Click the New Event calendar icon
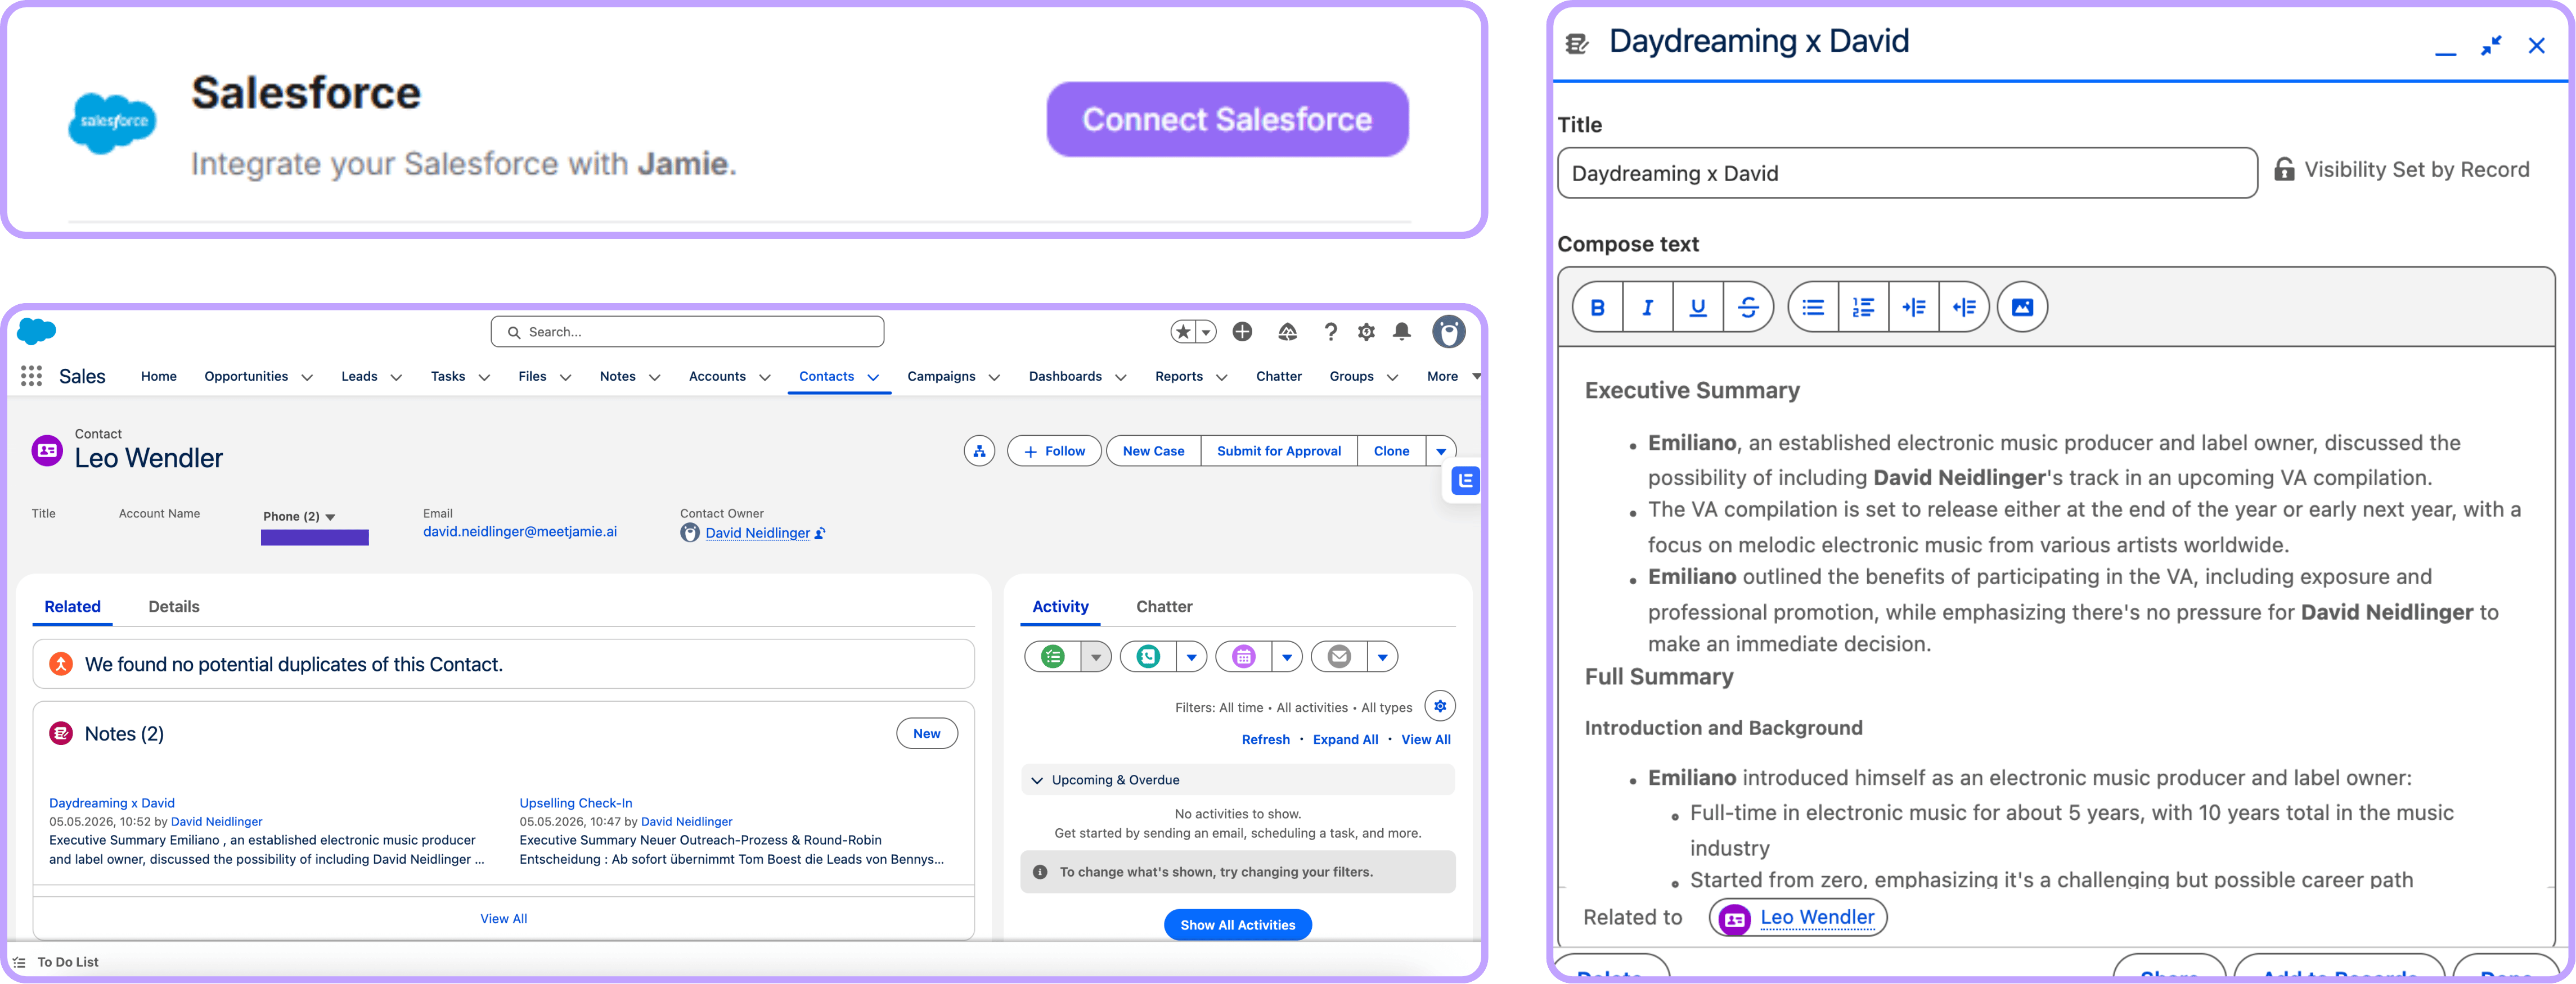The height and width of the screenshot is (984, 2576). coord(1244,657)
